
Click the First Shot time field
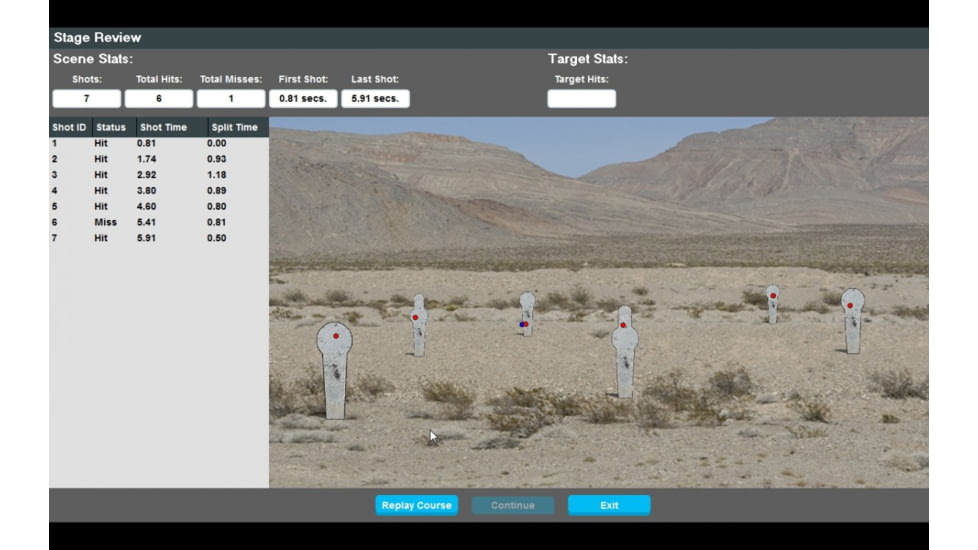(x=303, y=99)
